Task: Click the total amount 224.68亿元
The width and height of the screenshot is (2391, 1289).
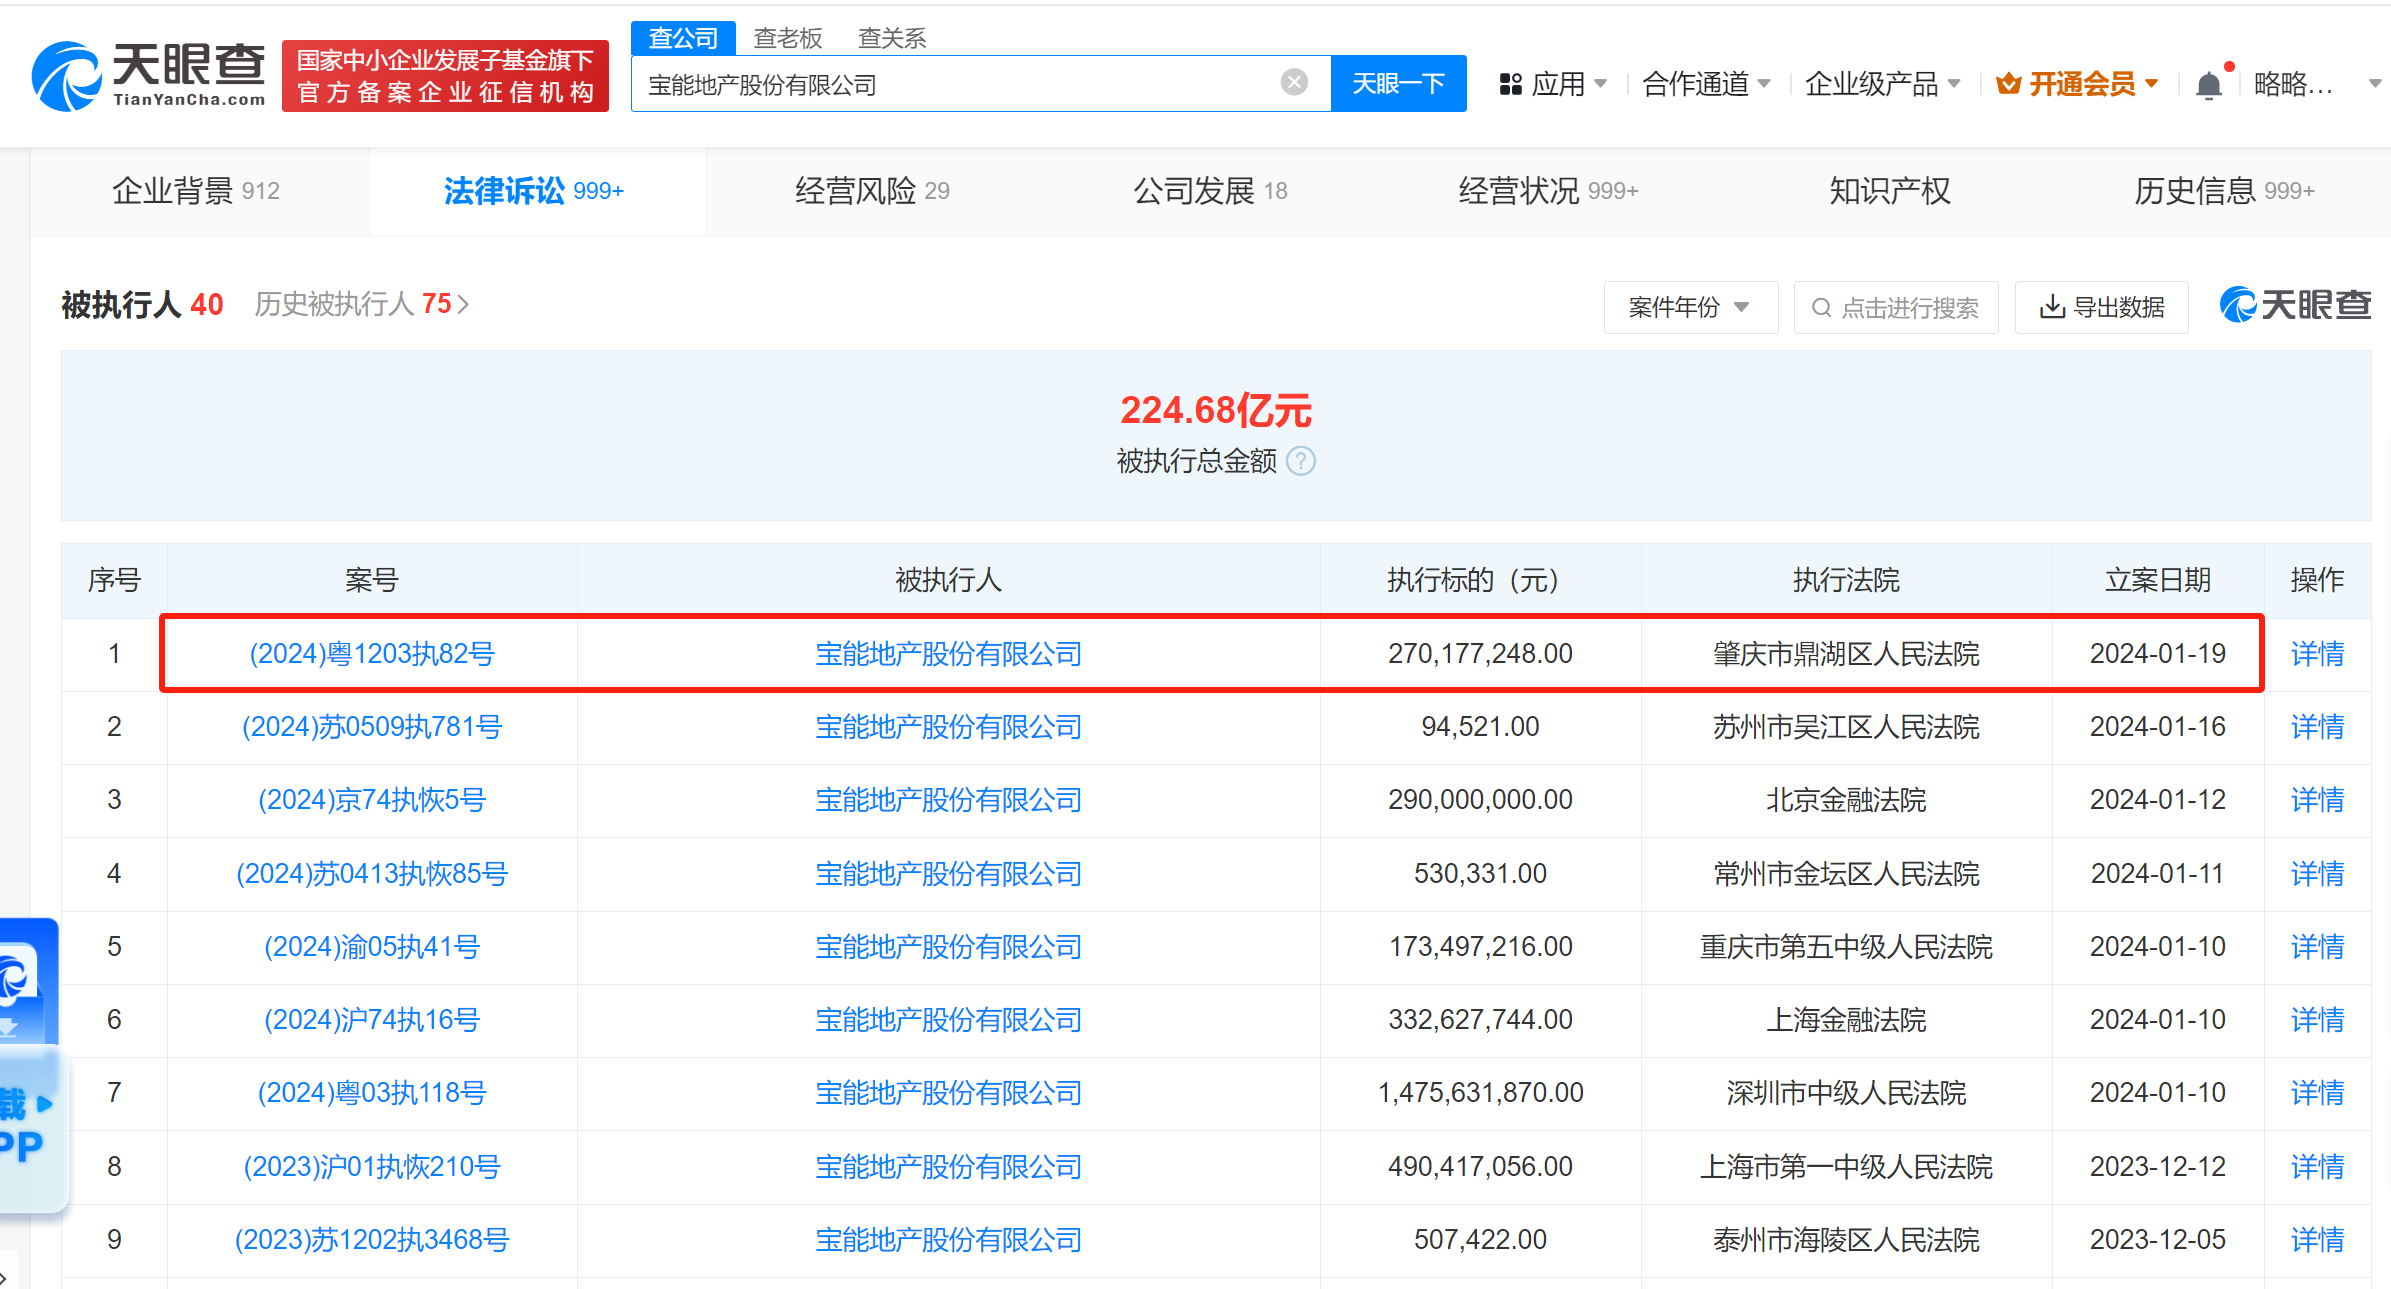Action: click(x=1216, y=410)
